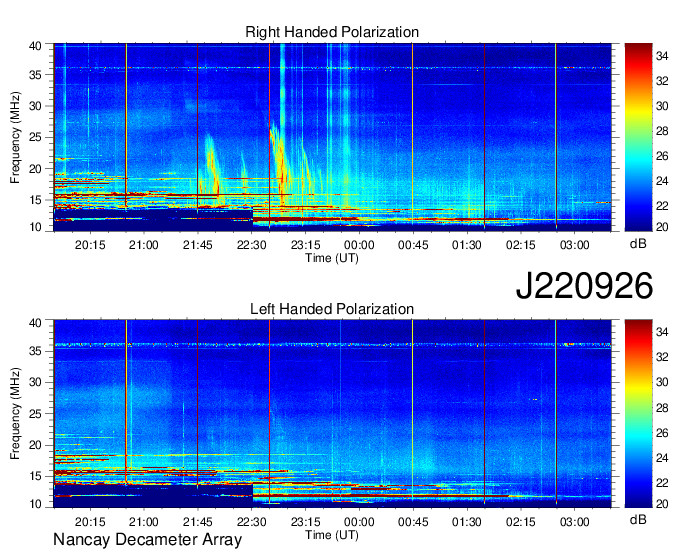Click the bright burst near 22:45 in right-handed spectrogram
The height and width of the screenshot is (552, 680).
280,163
